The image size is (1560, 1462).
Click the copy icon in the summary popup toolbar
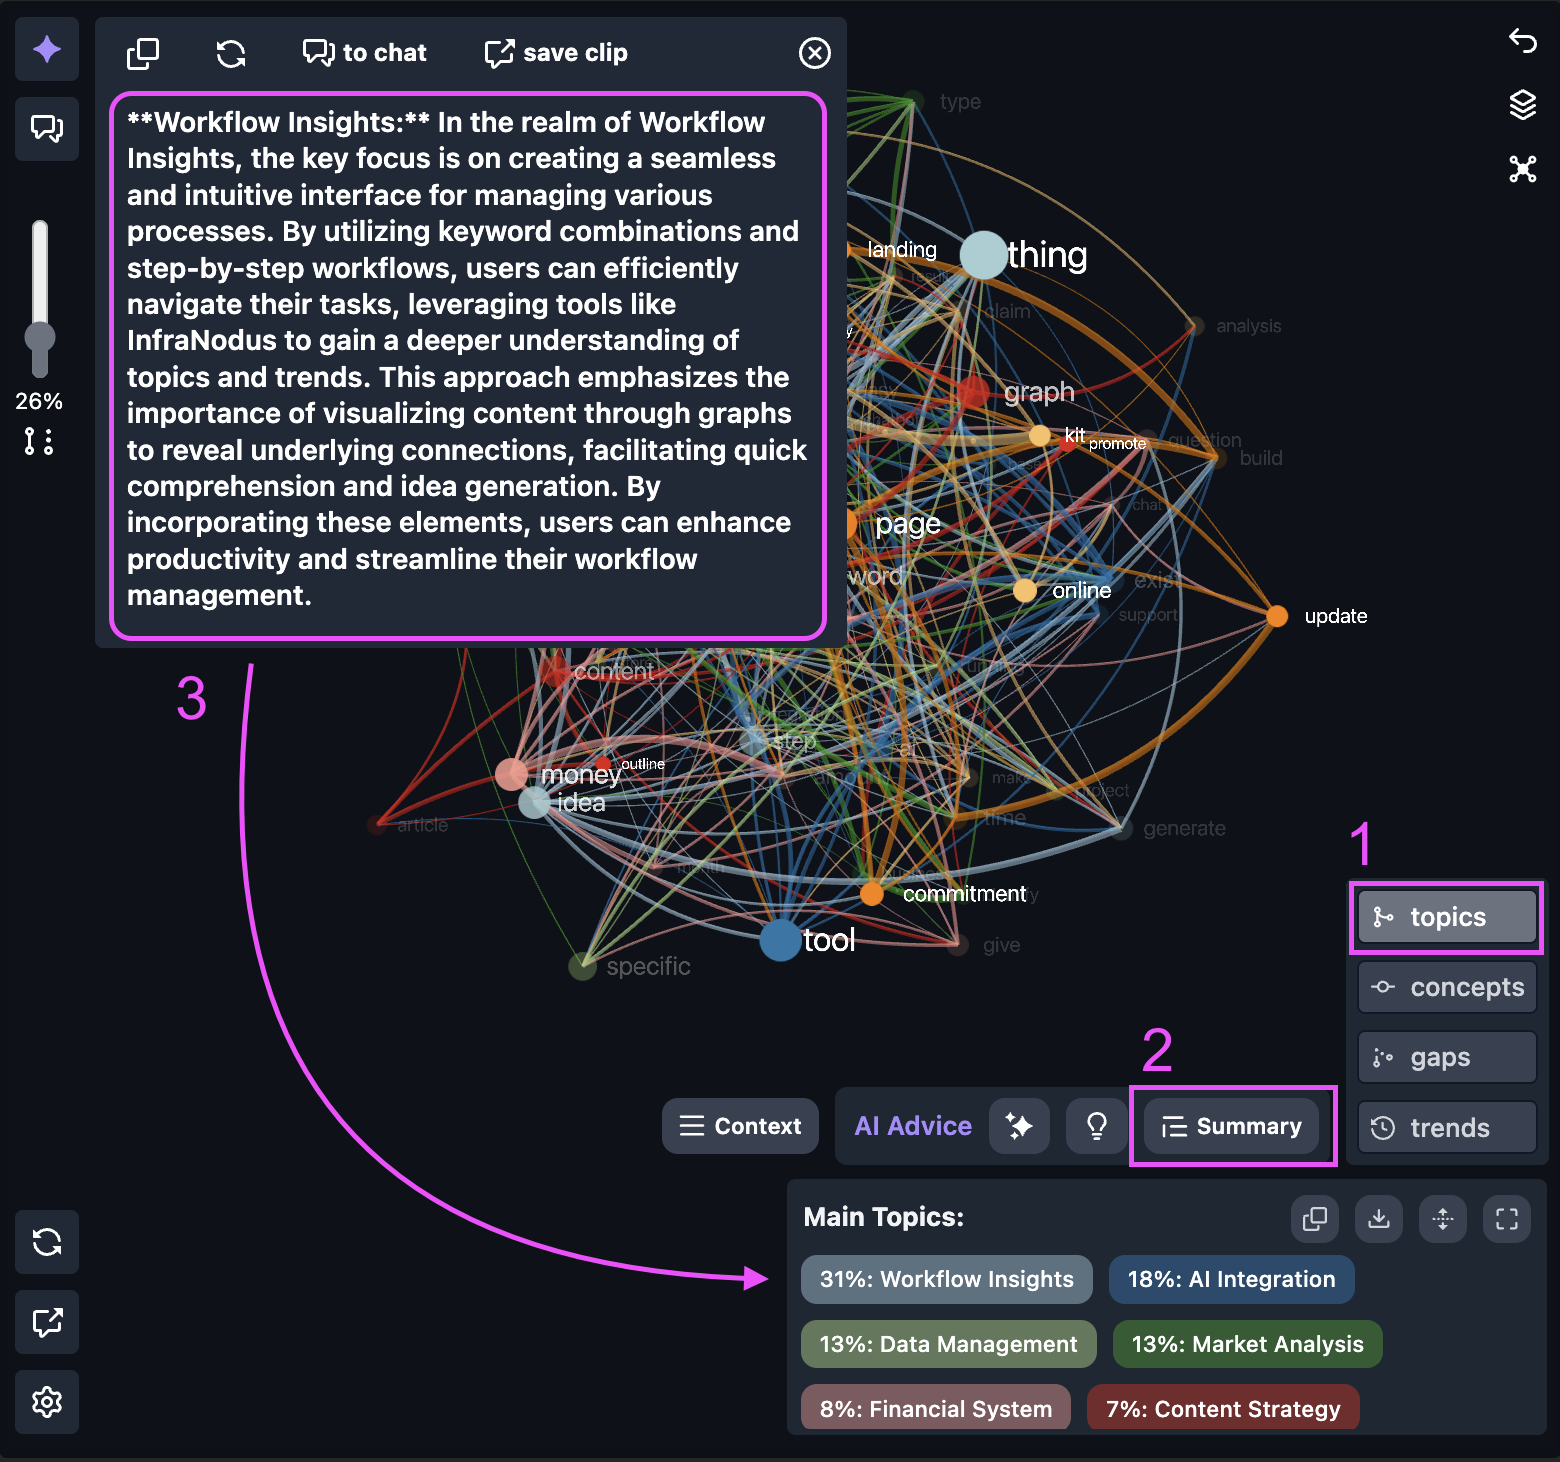click(x=143, y=53)
